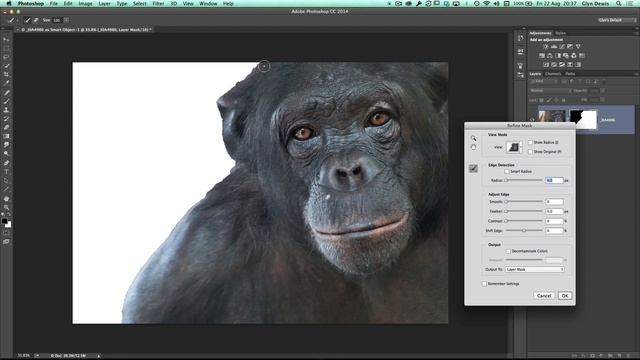The width and height of the screenshot is (640, 360).
Task: Select the Healing Brush tool
Action: point(6,93)
